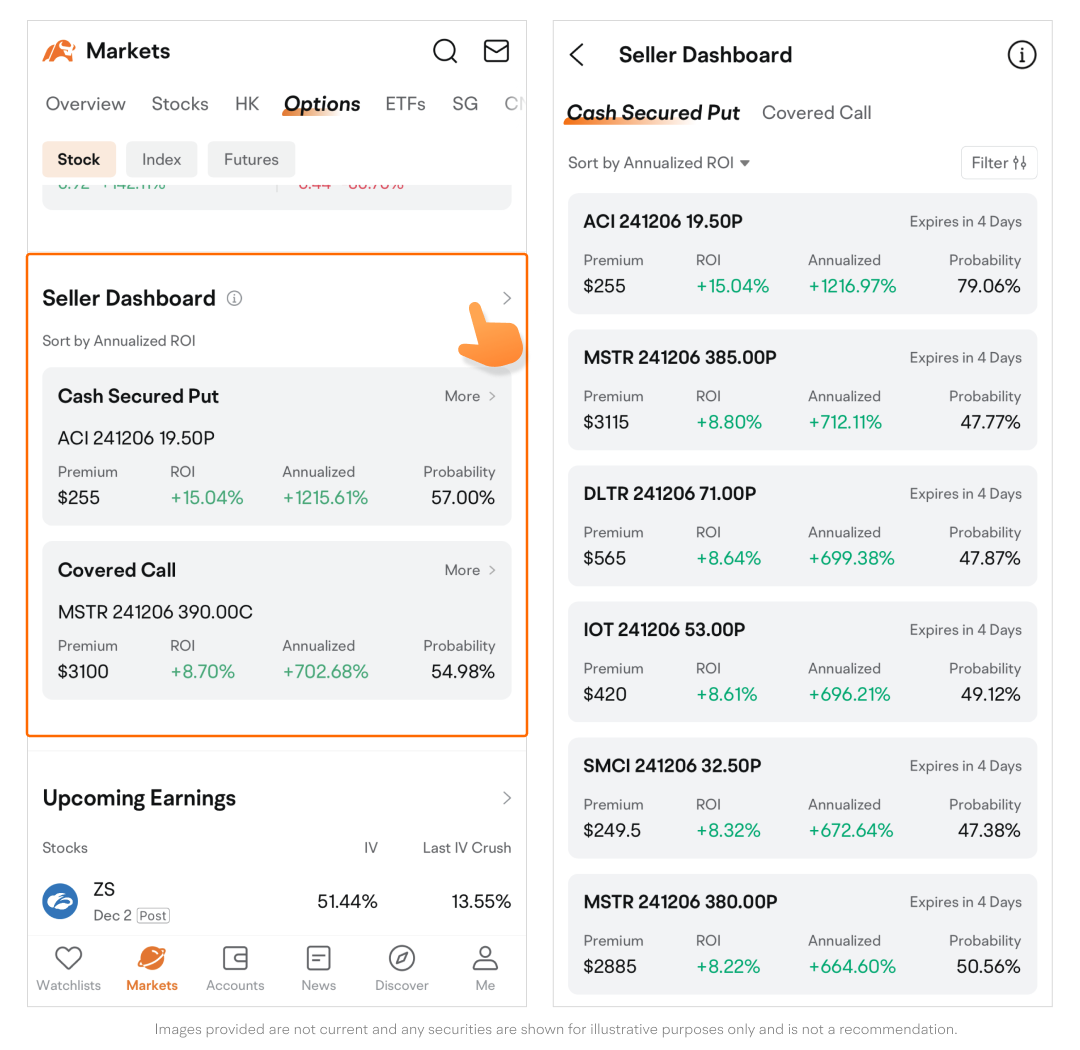Tap the Moomoo logo beside Markets
The image size is (1080, 1050).
59,51
